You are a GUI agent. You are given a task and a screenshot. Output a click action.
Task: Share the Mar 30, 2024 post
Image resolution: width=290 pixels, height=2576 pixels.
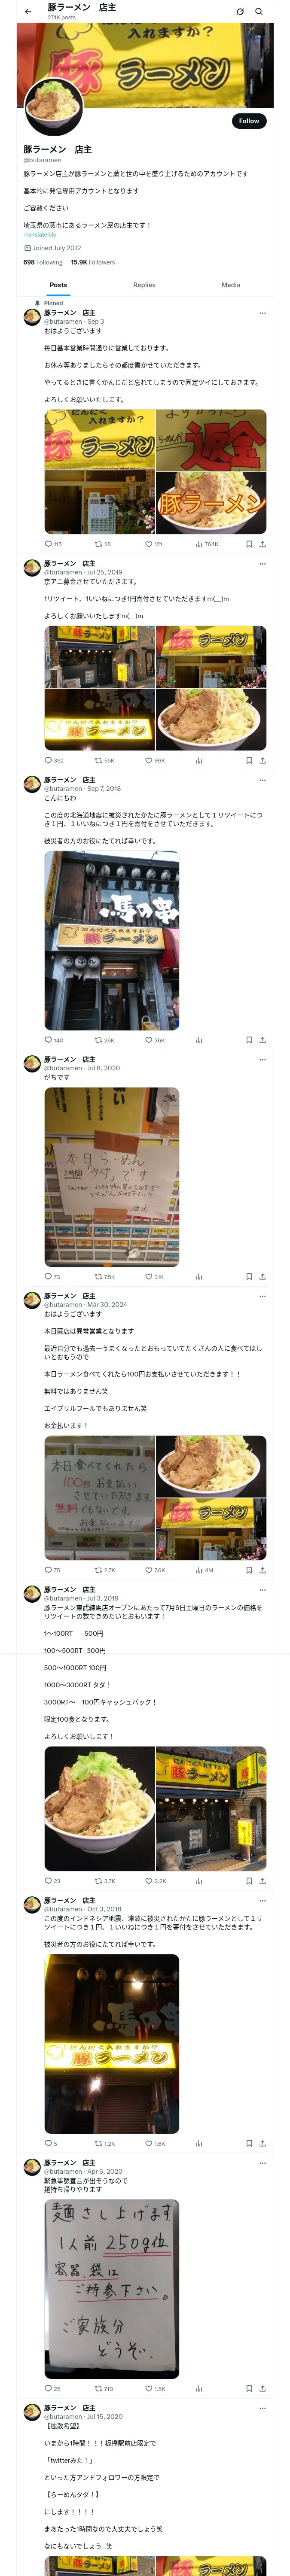262,1570
